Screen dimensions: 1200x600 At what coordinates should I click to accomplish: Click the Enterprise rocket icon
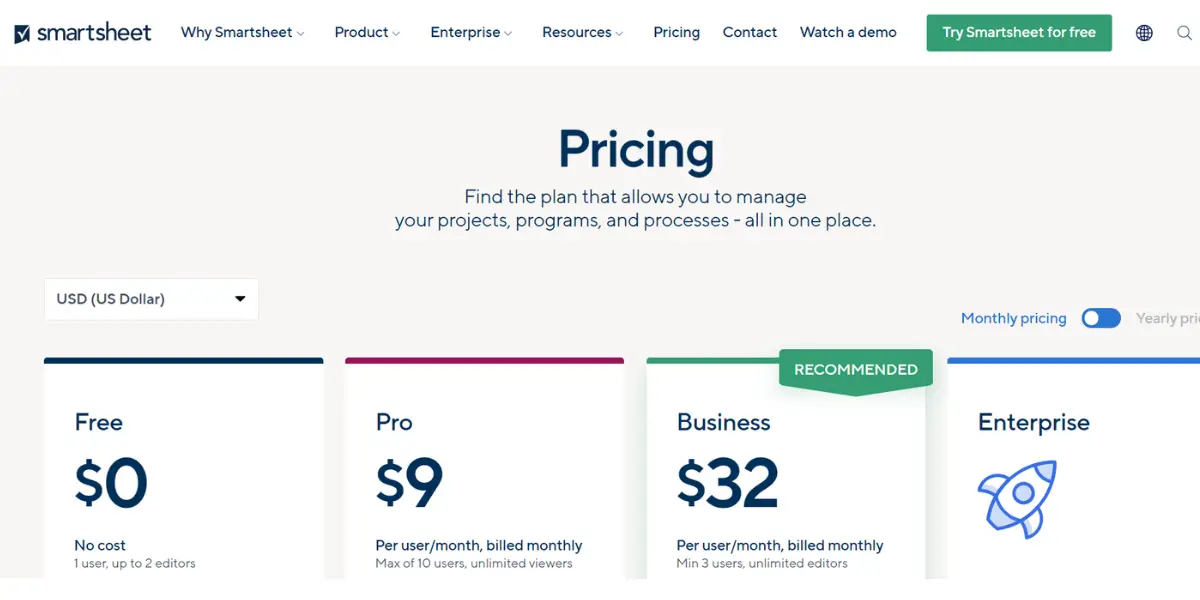[x=1017, y=499]
